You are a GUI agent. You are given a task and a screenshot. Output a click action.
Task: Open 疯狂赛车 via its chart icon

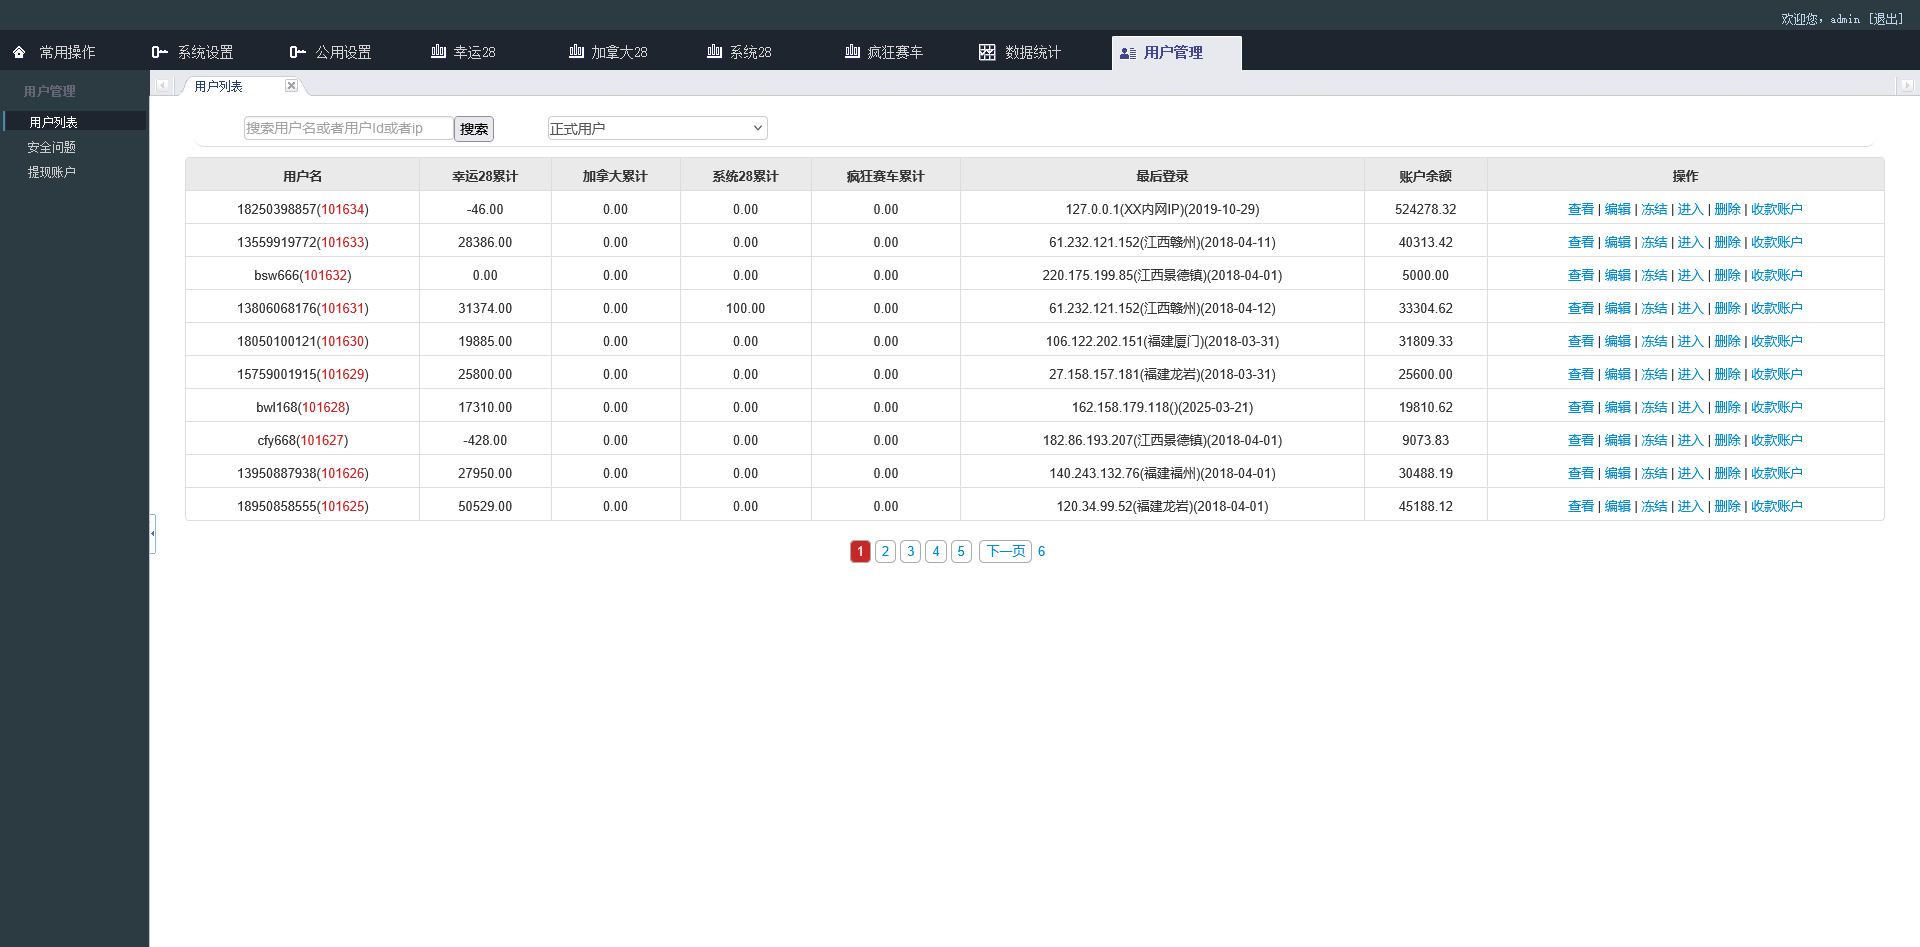click(x=852, y=51)
